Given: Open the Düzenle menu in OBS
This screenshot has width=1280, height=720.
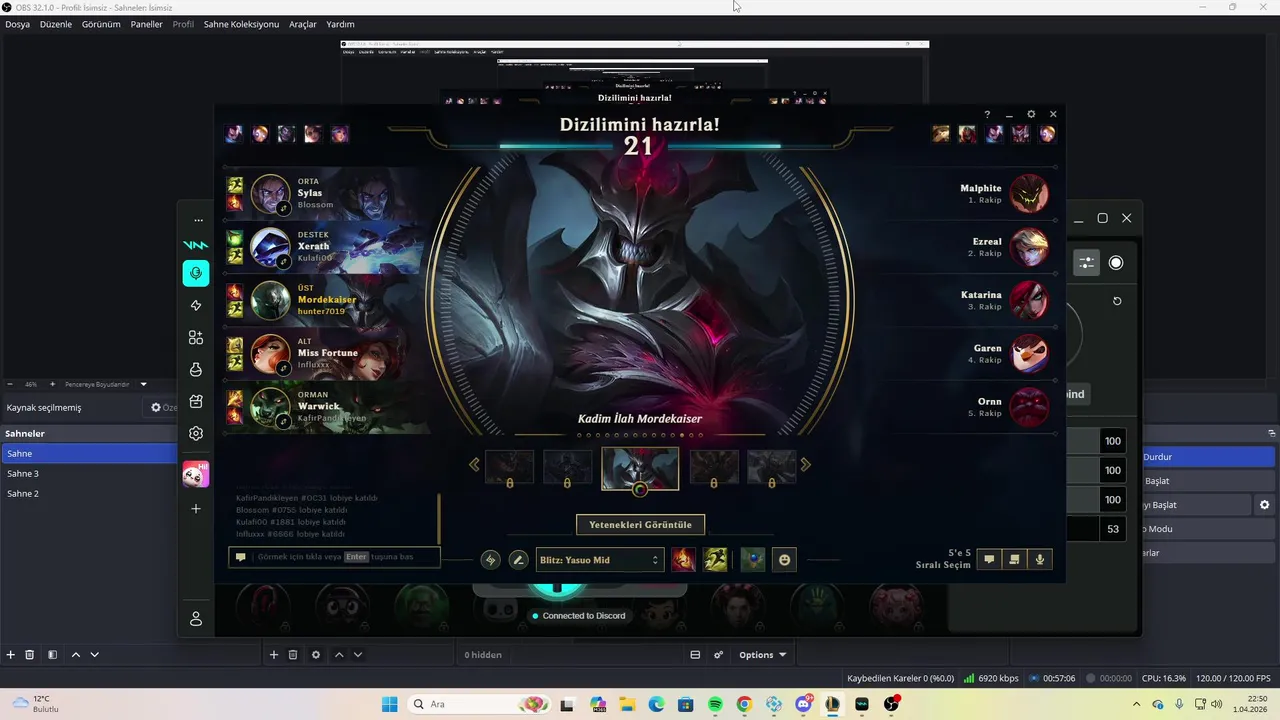Looking at the screenshot, I should click(x=56, y=24).
